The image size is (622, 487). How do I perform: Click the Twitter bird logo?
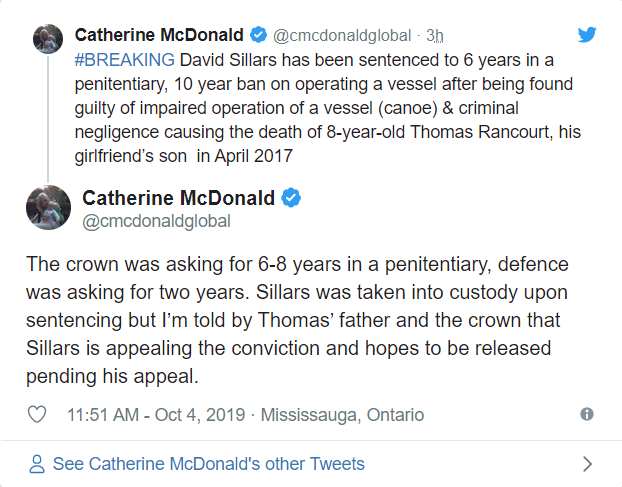click(x=587, y=36)
